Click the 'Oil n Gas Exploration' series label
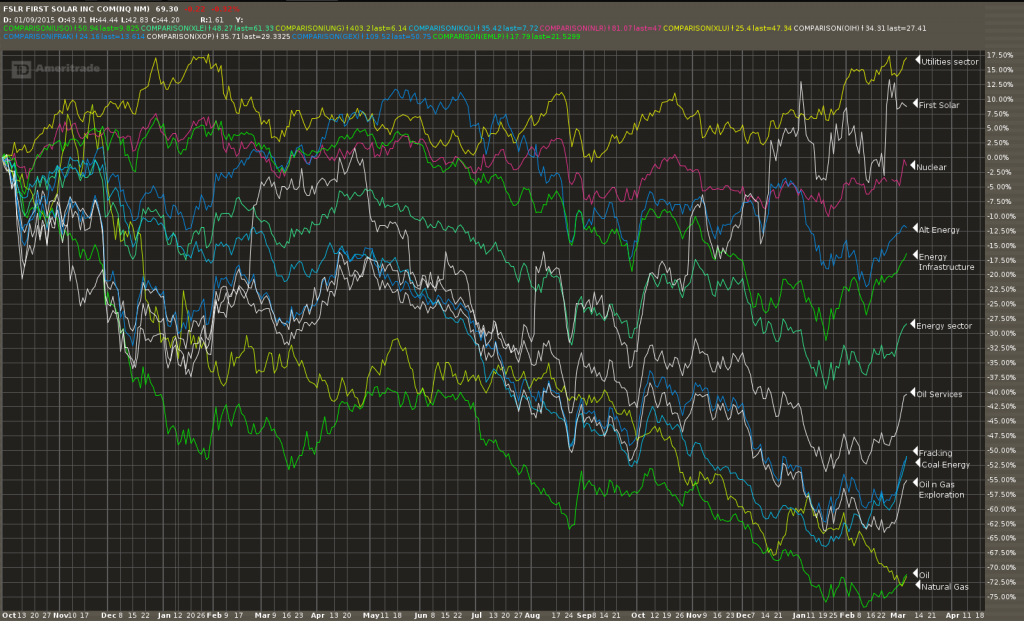Screen dimensions: 1024x621 point(941,490)
